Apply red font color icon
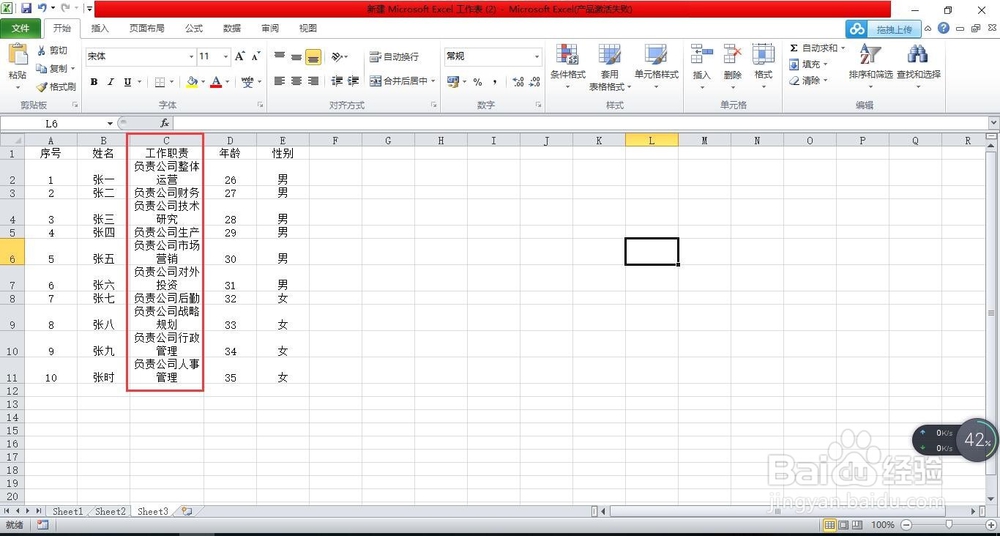This screenshot has width=1000, height=536. click(x=216, y=82)
